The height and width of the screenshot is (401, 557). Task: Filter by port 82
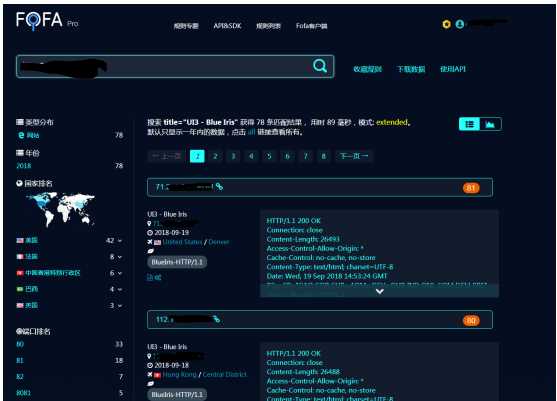click(20, 376)
